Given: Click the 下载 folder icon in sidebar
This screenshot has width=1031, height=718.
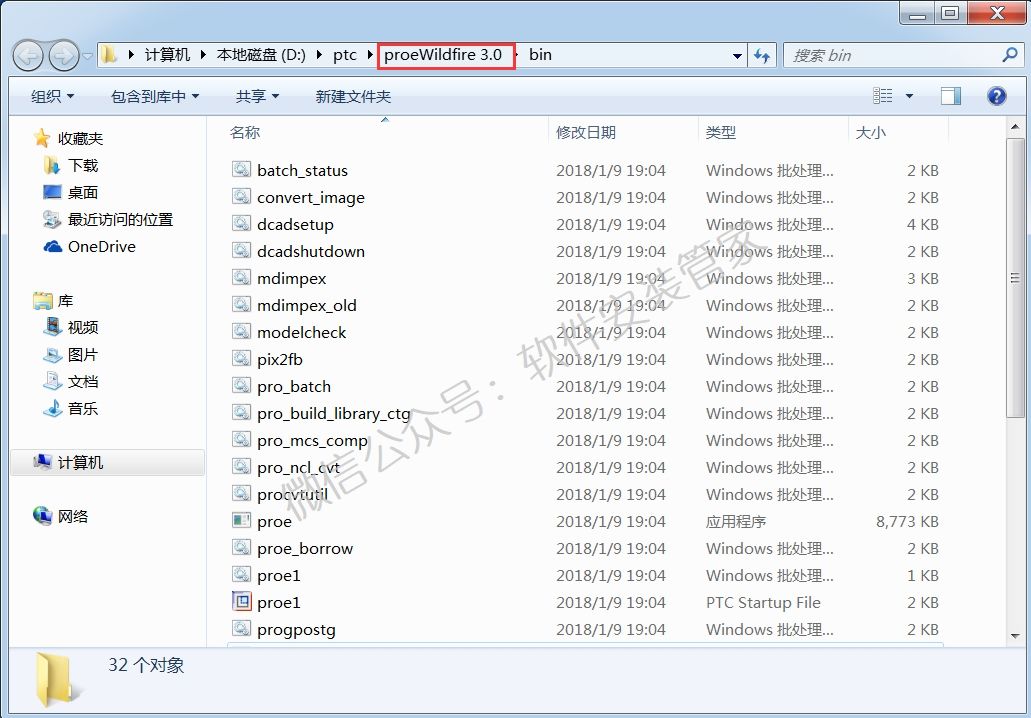Looking at the screenshot, I should [52, 165].
